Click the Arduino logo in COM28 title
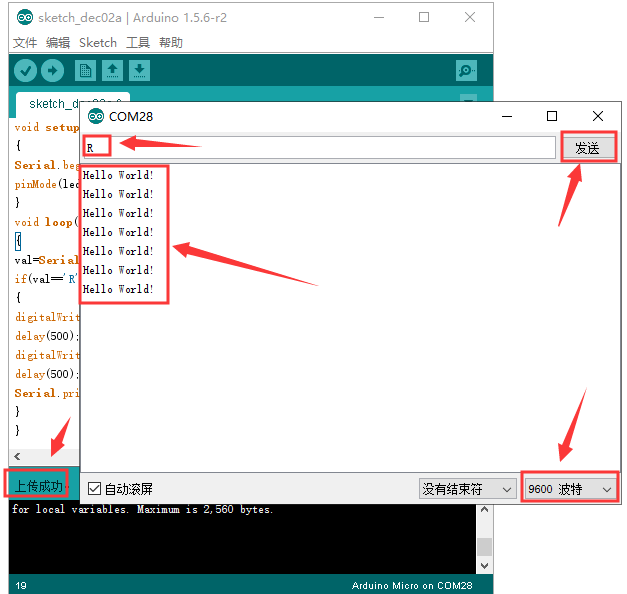 [96, 116]
